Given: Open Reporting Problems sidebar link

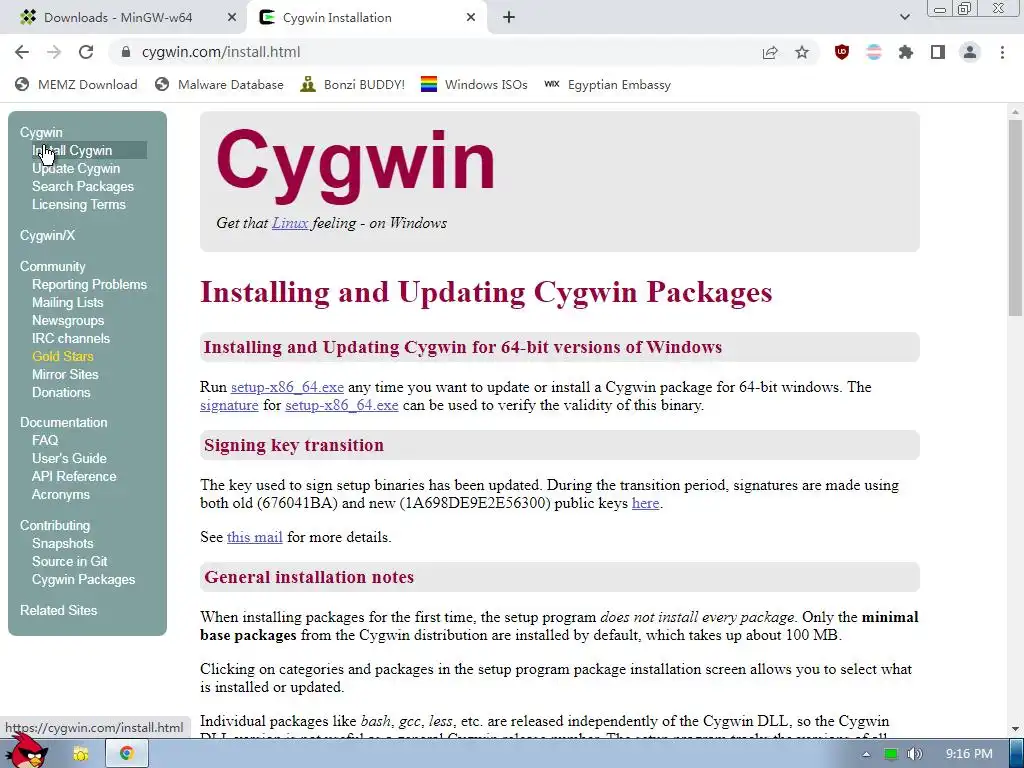Looking at the screenshot, I should (x=89, y=285).
